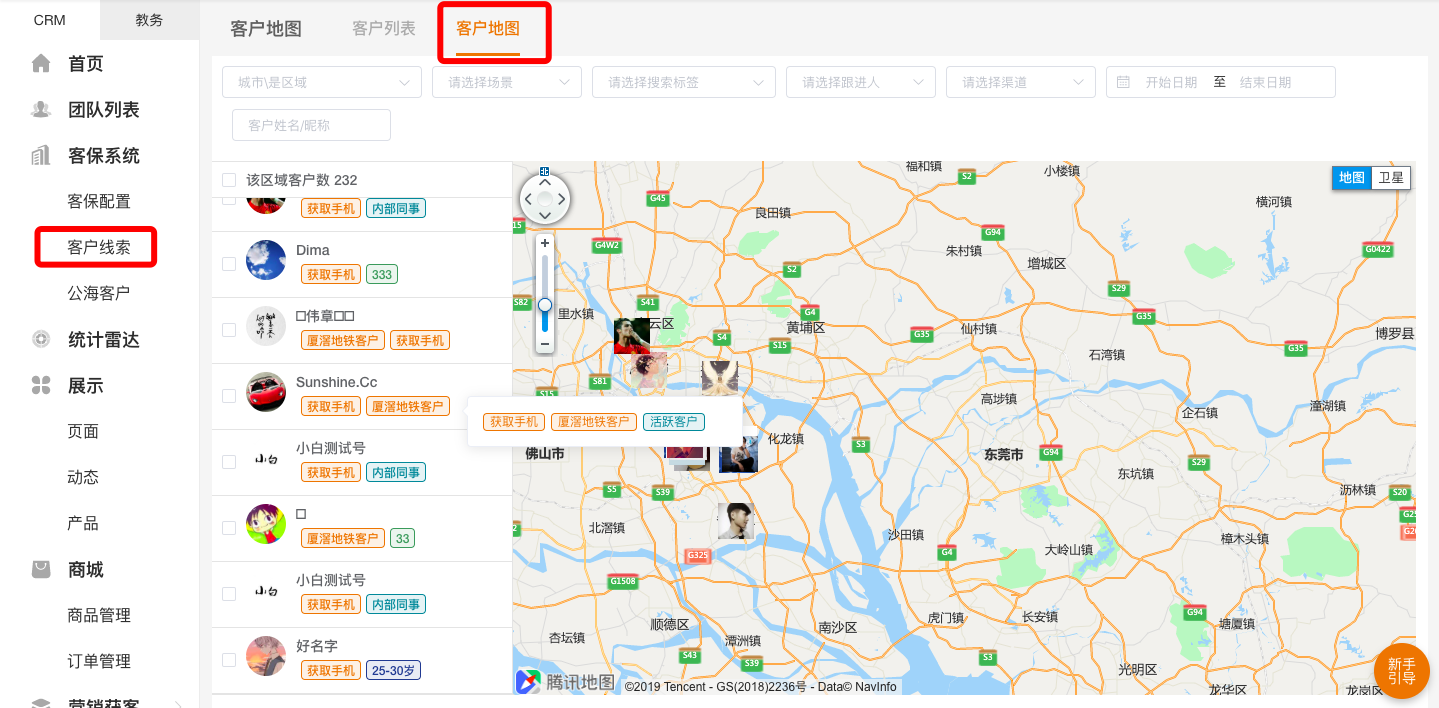Expand the 请选择场景 dropdown
Image resolution: width=1439 pixels, height=708 pixels.
pyautogui.click(x=506, y=82)
